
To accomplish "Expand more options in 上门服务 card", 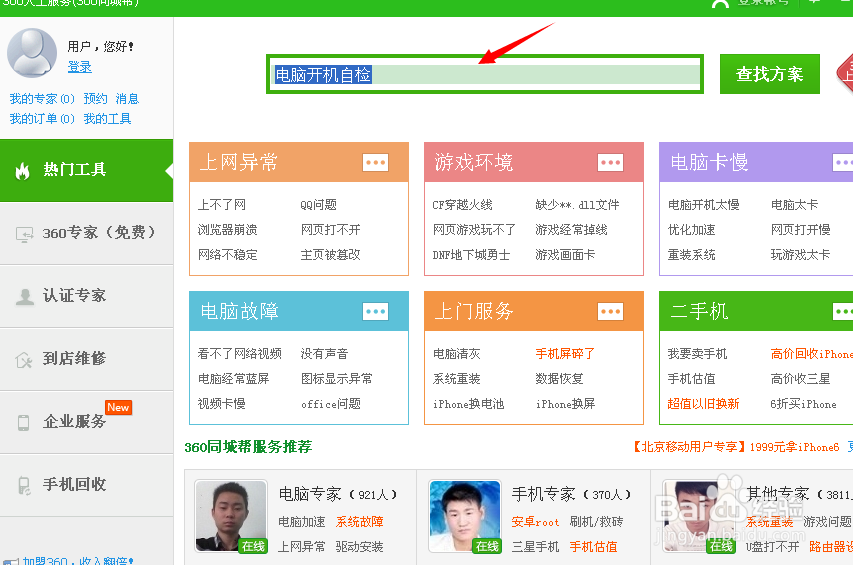I will [x=610, y=312].
